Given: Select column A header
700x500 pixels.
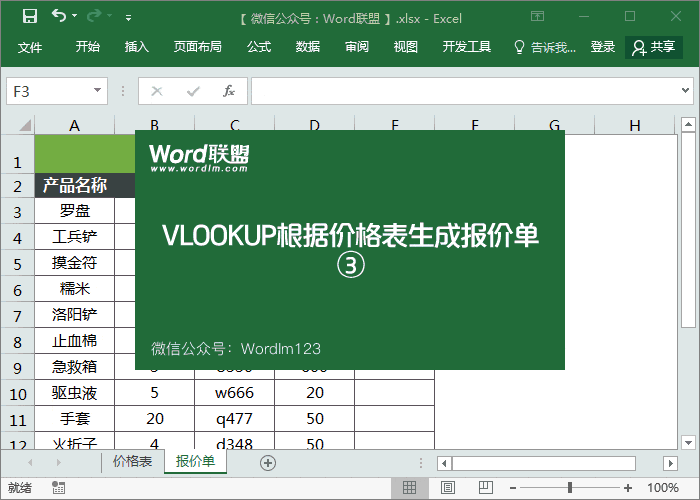Looking at the screenshot, I should (x=75, y=125).
